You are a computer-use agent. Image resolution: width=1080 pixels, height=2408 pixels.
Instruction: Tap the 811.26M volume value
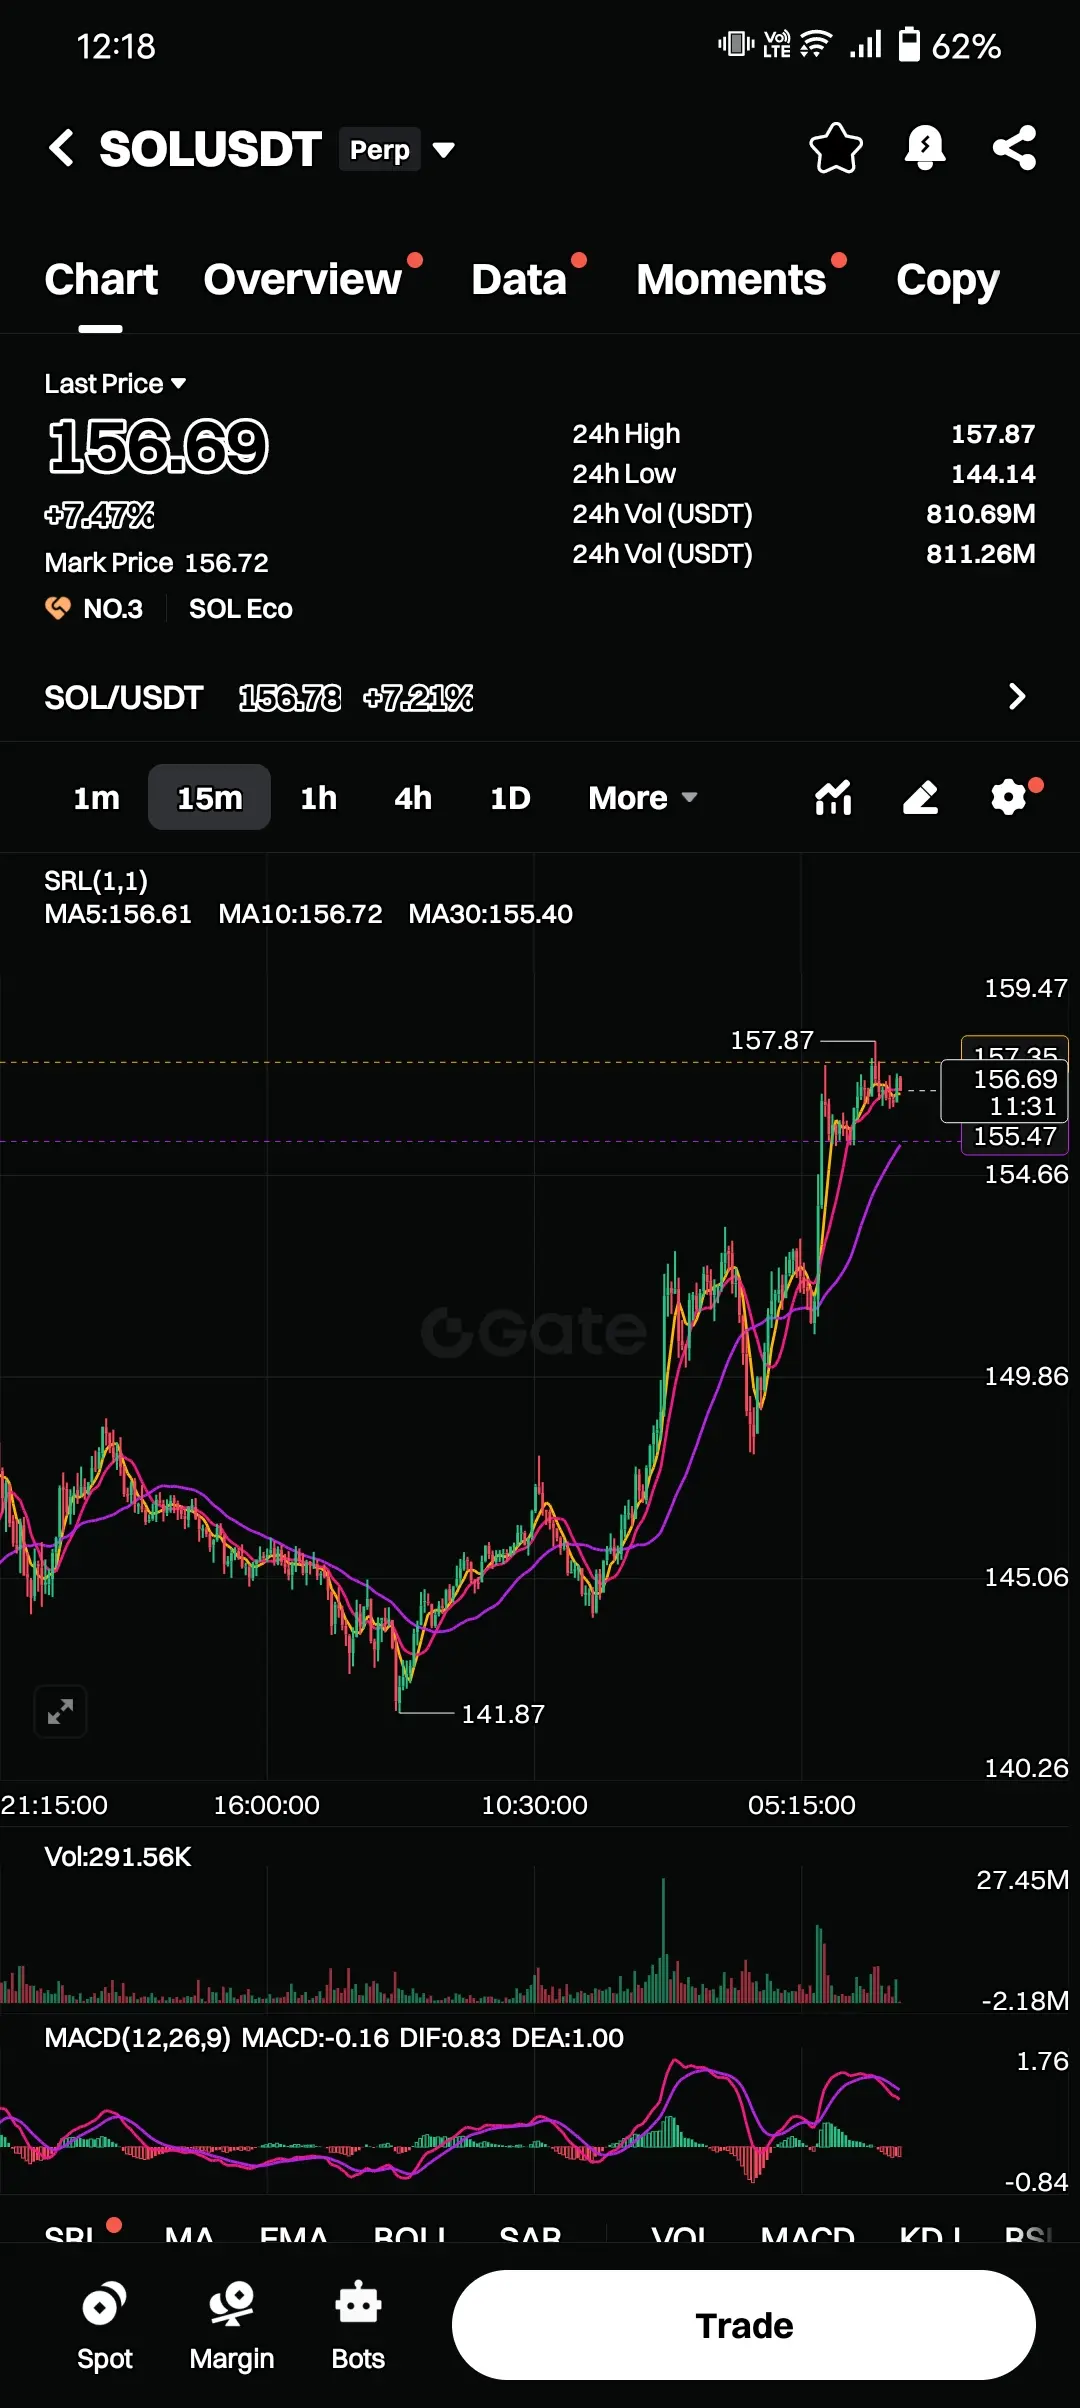981,554
